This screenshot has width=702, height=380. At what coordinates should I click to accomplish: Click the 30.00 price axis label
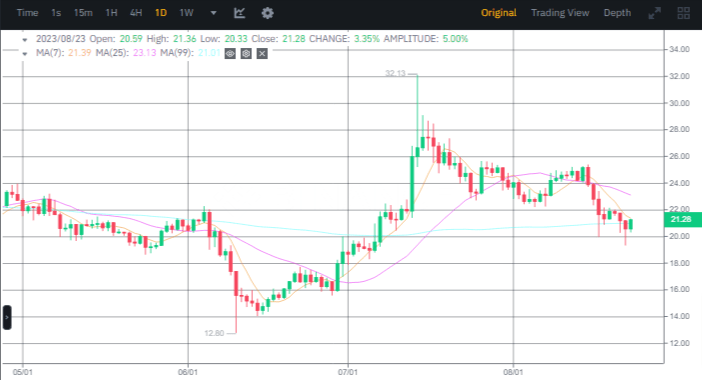[679, 103]
